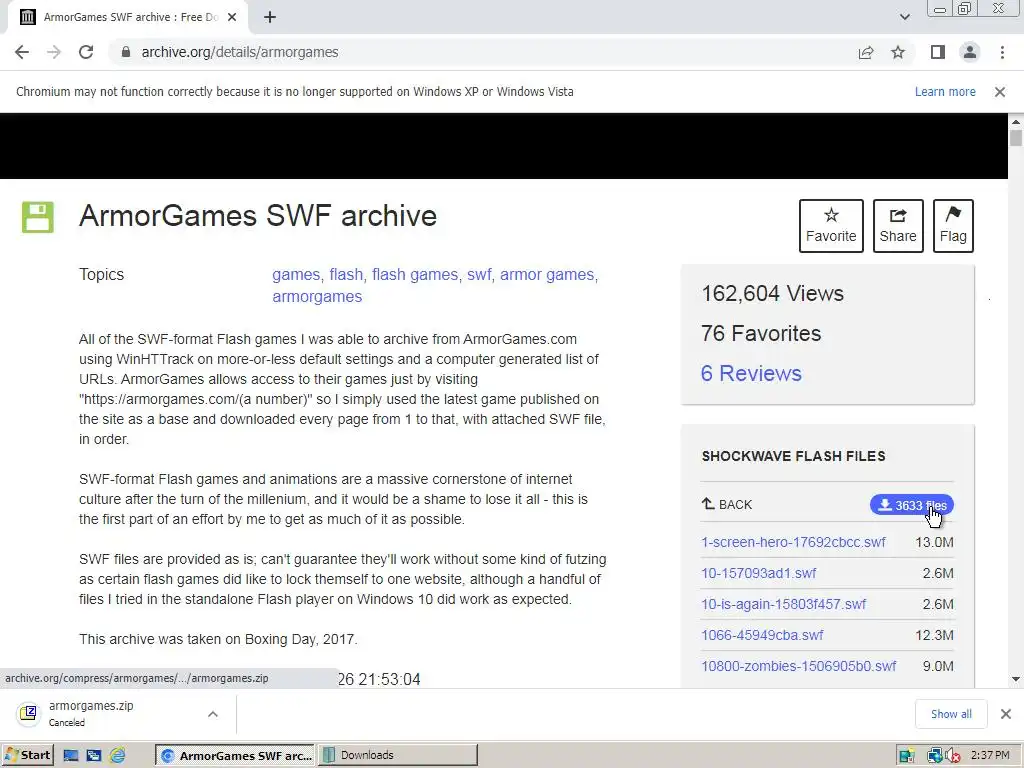This screenshot has width=1024, height=768.
Task: Click the page scrollbar down arrow
Action: click(x=1016, y=679)
